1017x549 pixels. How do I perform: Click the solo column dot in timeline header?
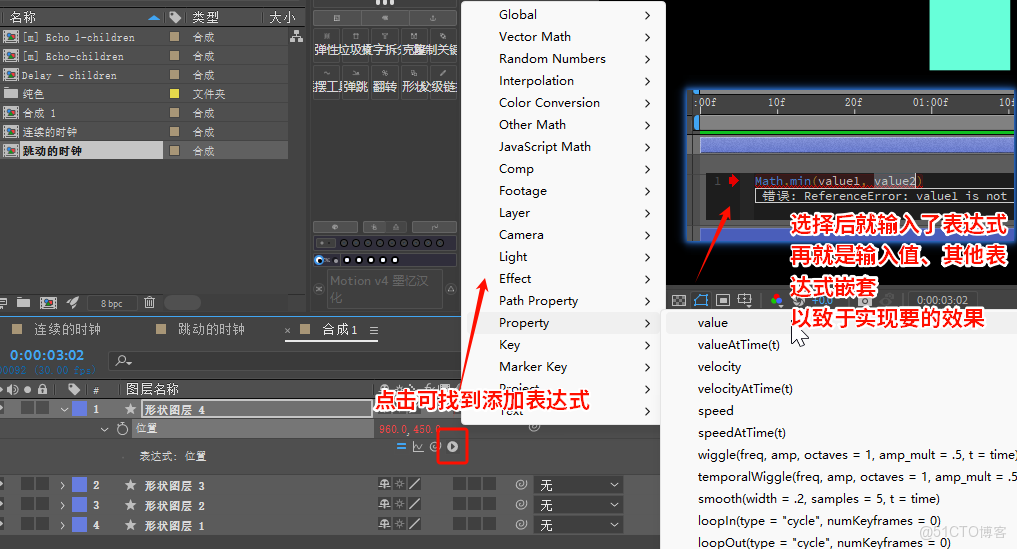27,389
